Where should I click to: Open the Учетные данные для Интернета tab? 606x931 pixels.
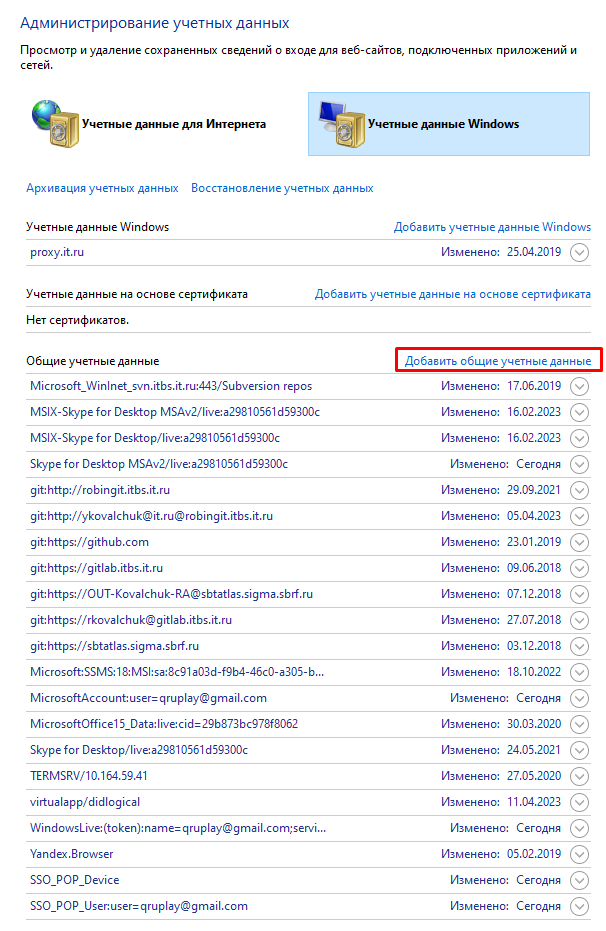pyautogui.click(x=149, y=124)
